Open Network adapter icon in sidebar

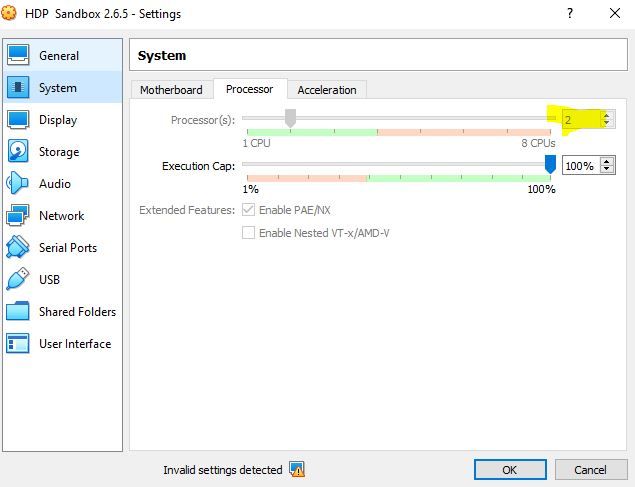click(x=18, y=216)
